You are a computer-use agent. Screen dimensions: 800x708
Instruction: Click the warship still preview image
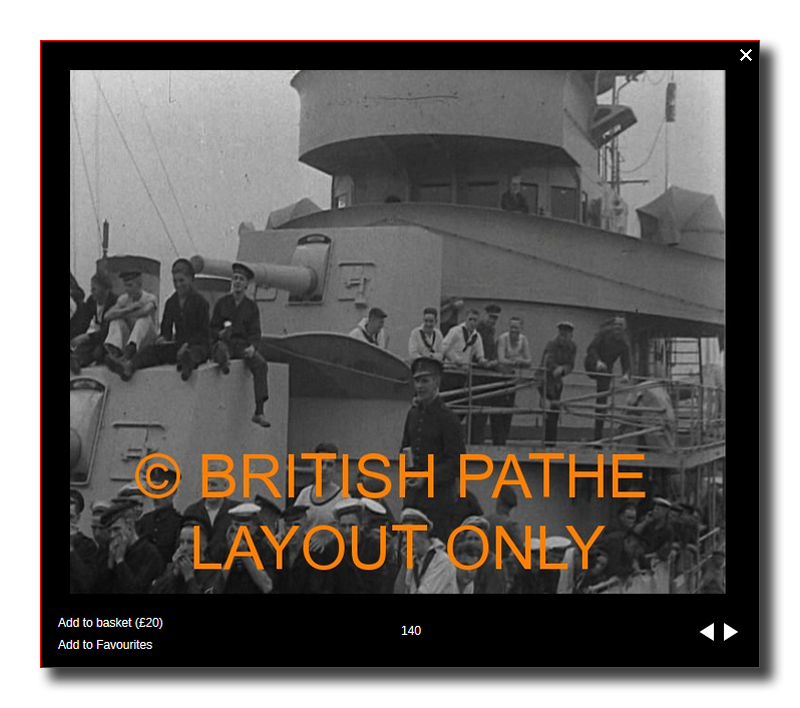coord(397,332)
